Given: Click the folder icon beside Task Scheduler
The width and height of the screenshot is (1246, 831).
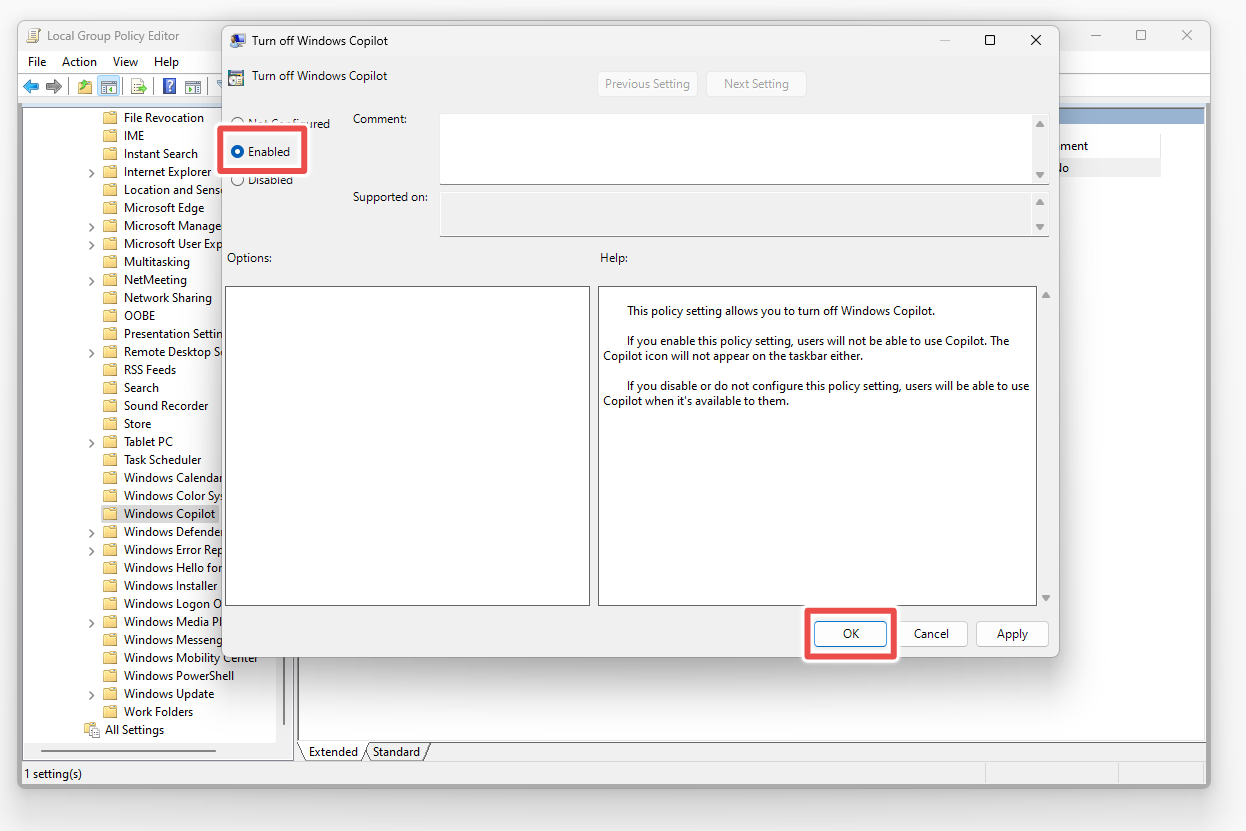Looking at the screenshot, I should click(110, 460).
